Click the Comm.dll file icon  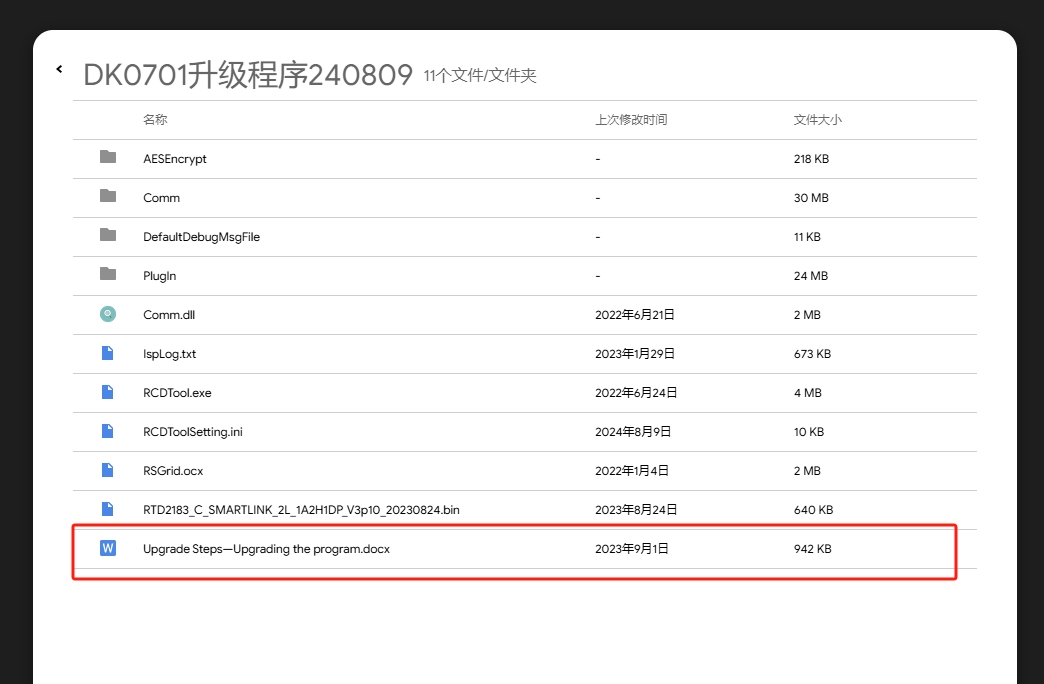coord(108,314)
